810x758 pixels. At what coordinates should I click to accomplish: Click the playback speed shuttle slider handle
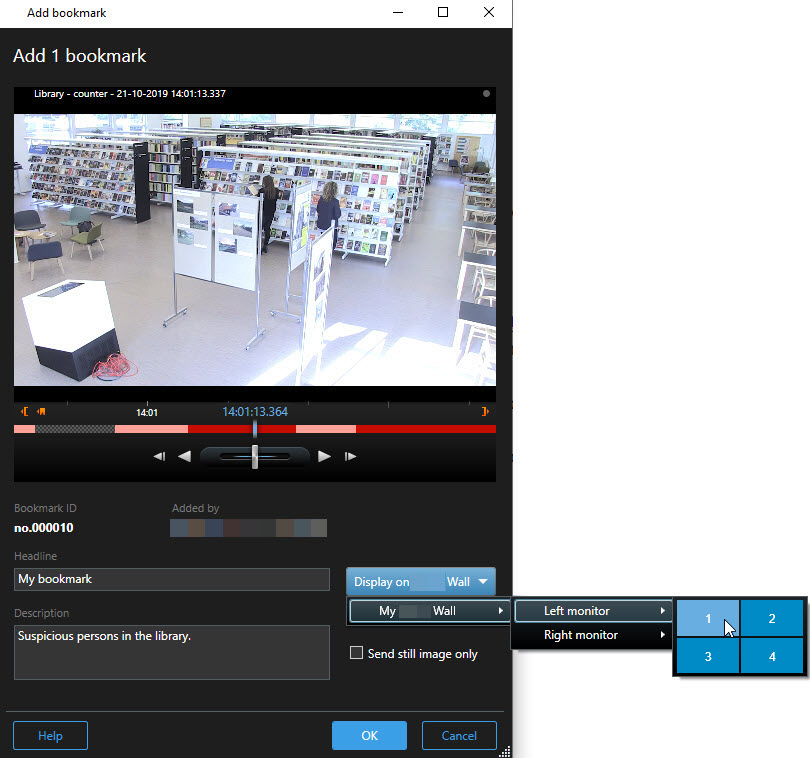[255, 457]
